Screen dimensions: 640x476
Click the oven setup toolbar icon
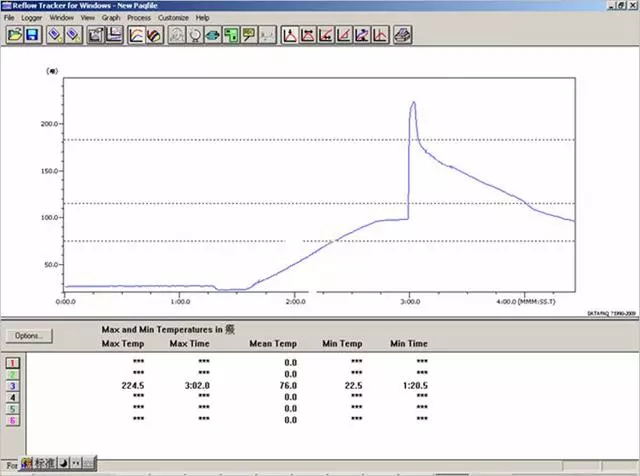point(96,35)
